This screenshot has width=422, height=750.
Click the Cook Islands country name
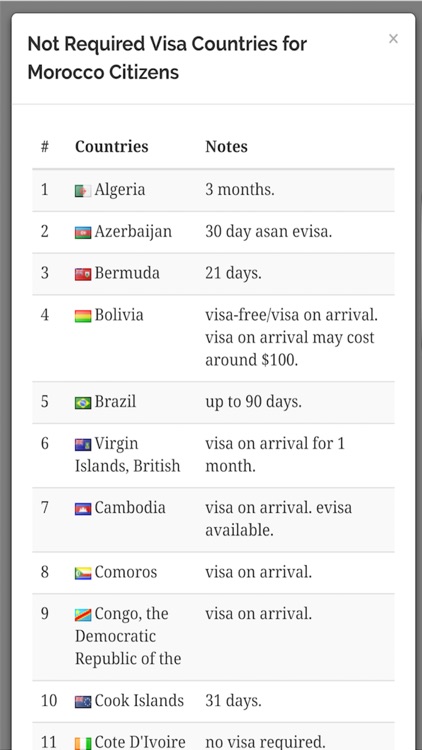tap(139, 700)
